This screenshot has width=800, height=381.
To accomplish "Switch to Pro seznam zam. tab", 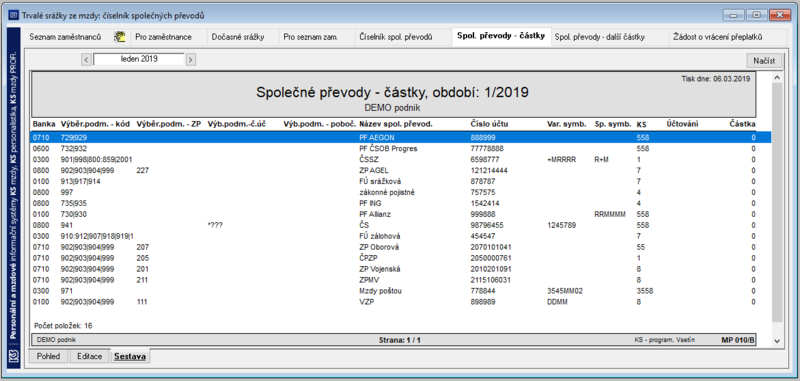I will 311,37.
